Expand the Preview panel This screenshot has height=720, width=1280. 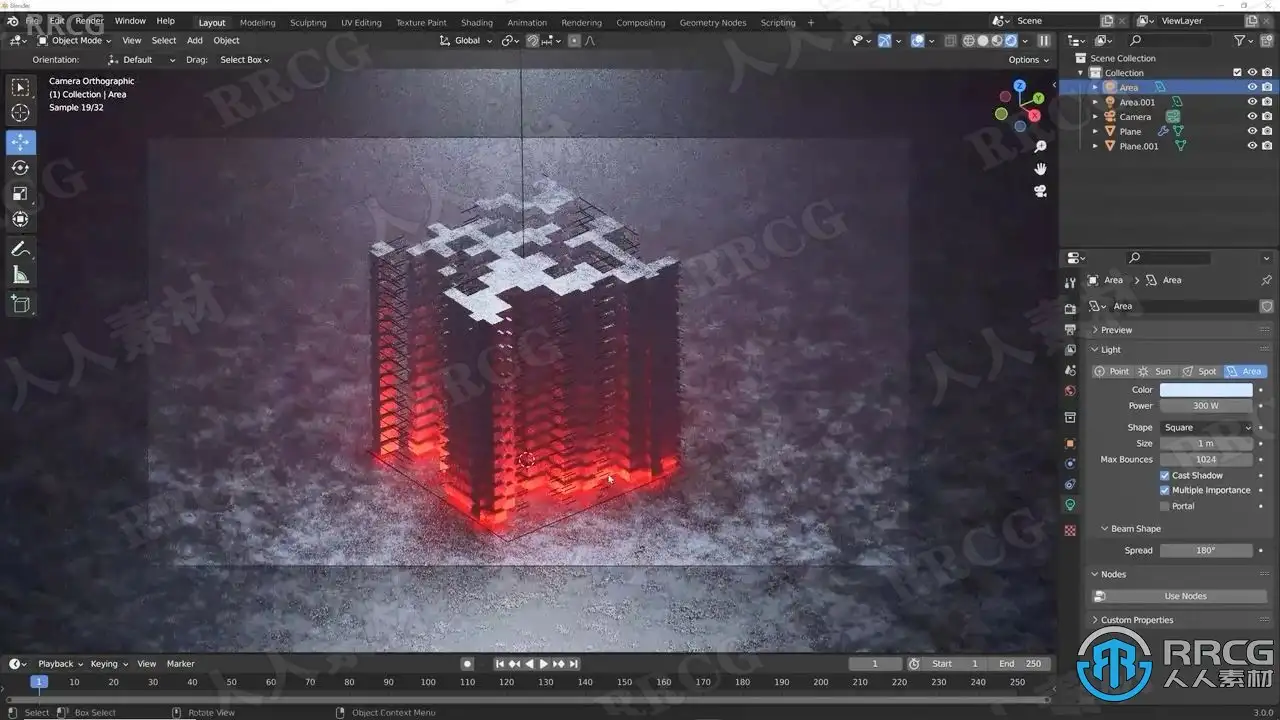coord(1116,330)
